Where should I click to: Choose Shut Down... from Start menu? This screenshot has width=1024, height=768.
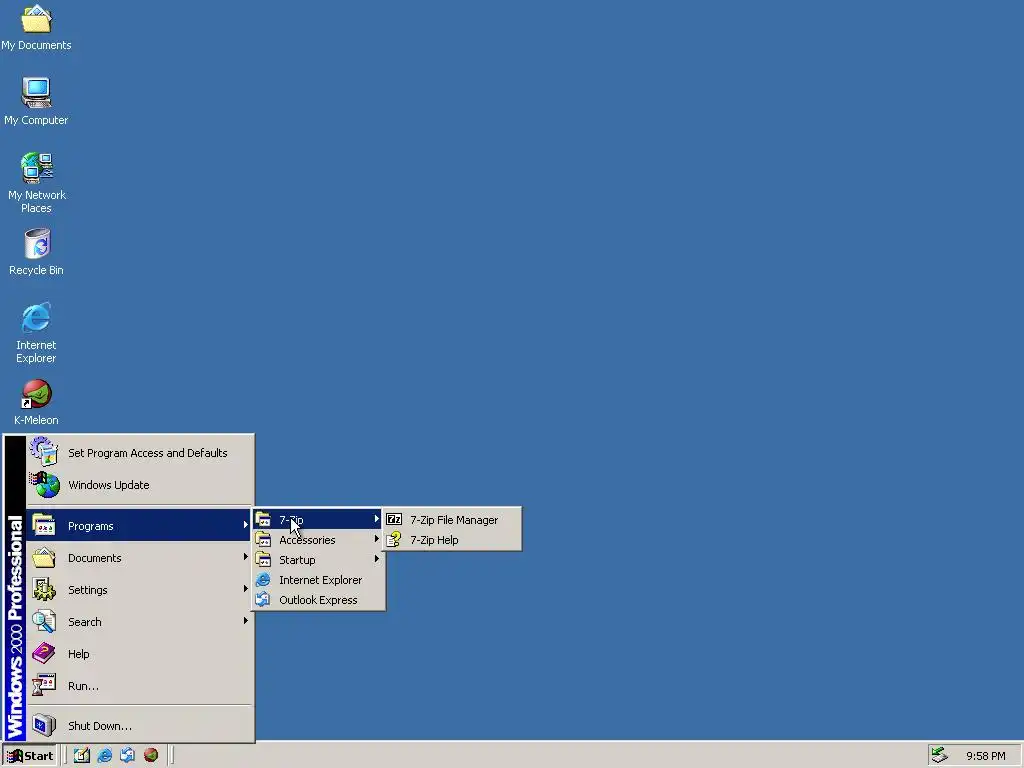click(x=139, y=726)
